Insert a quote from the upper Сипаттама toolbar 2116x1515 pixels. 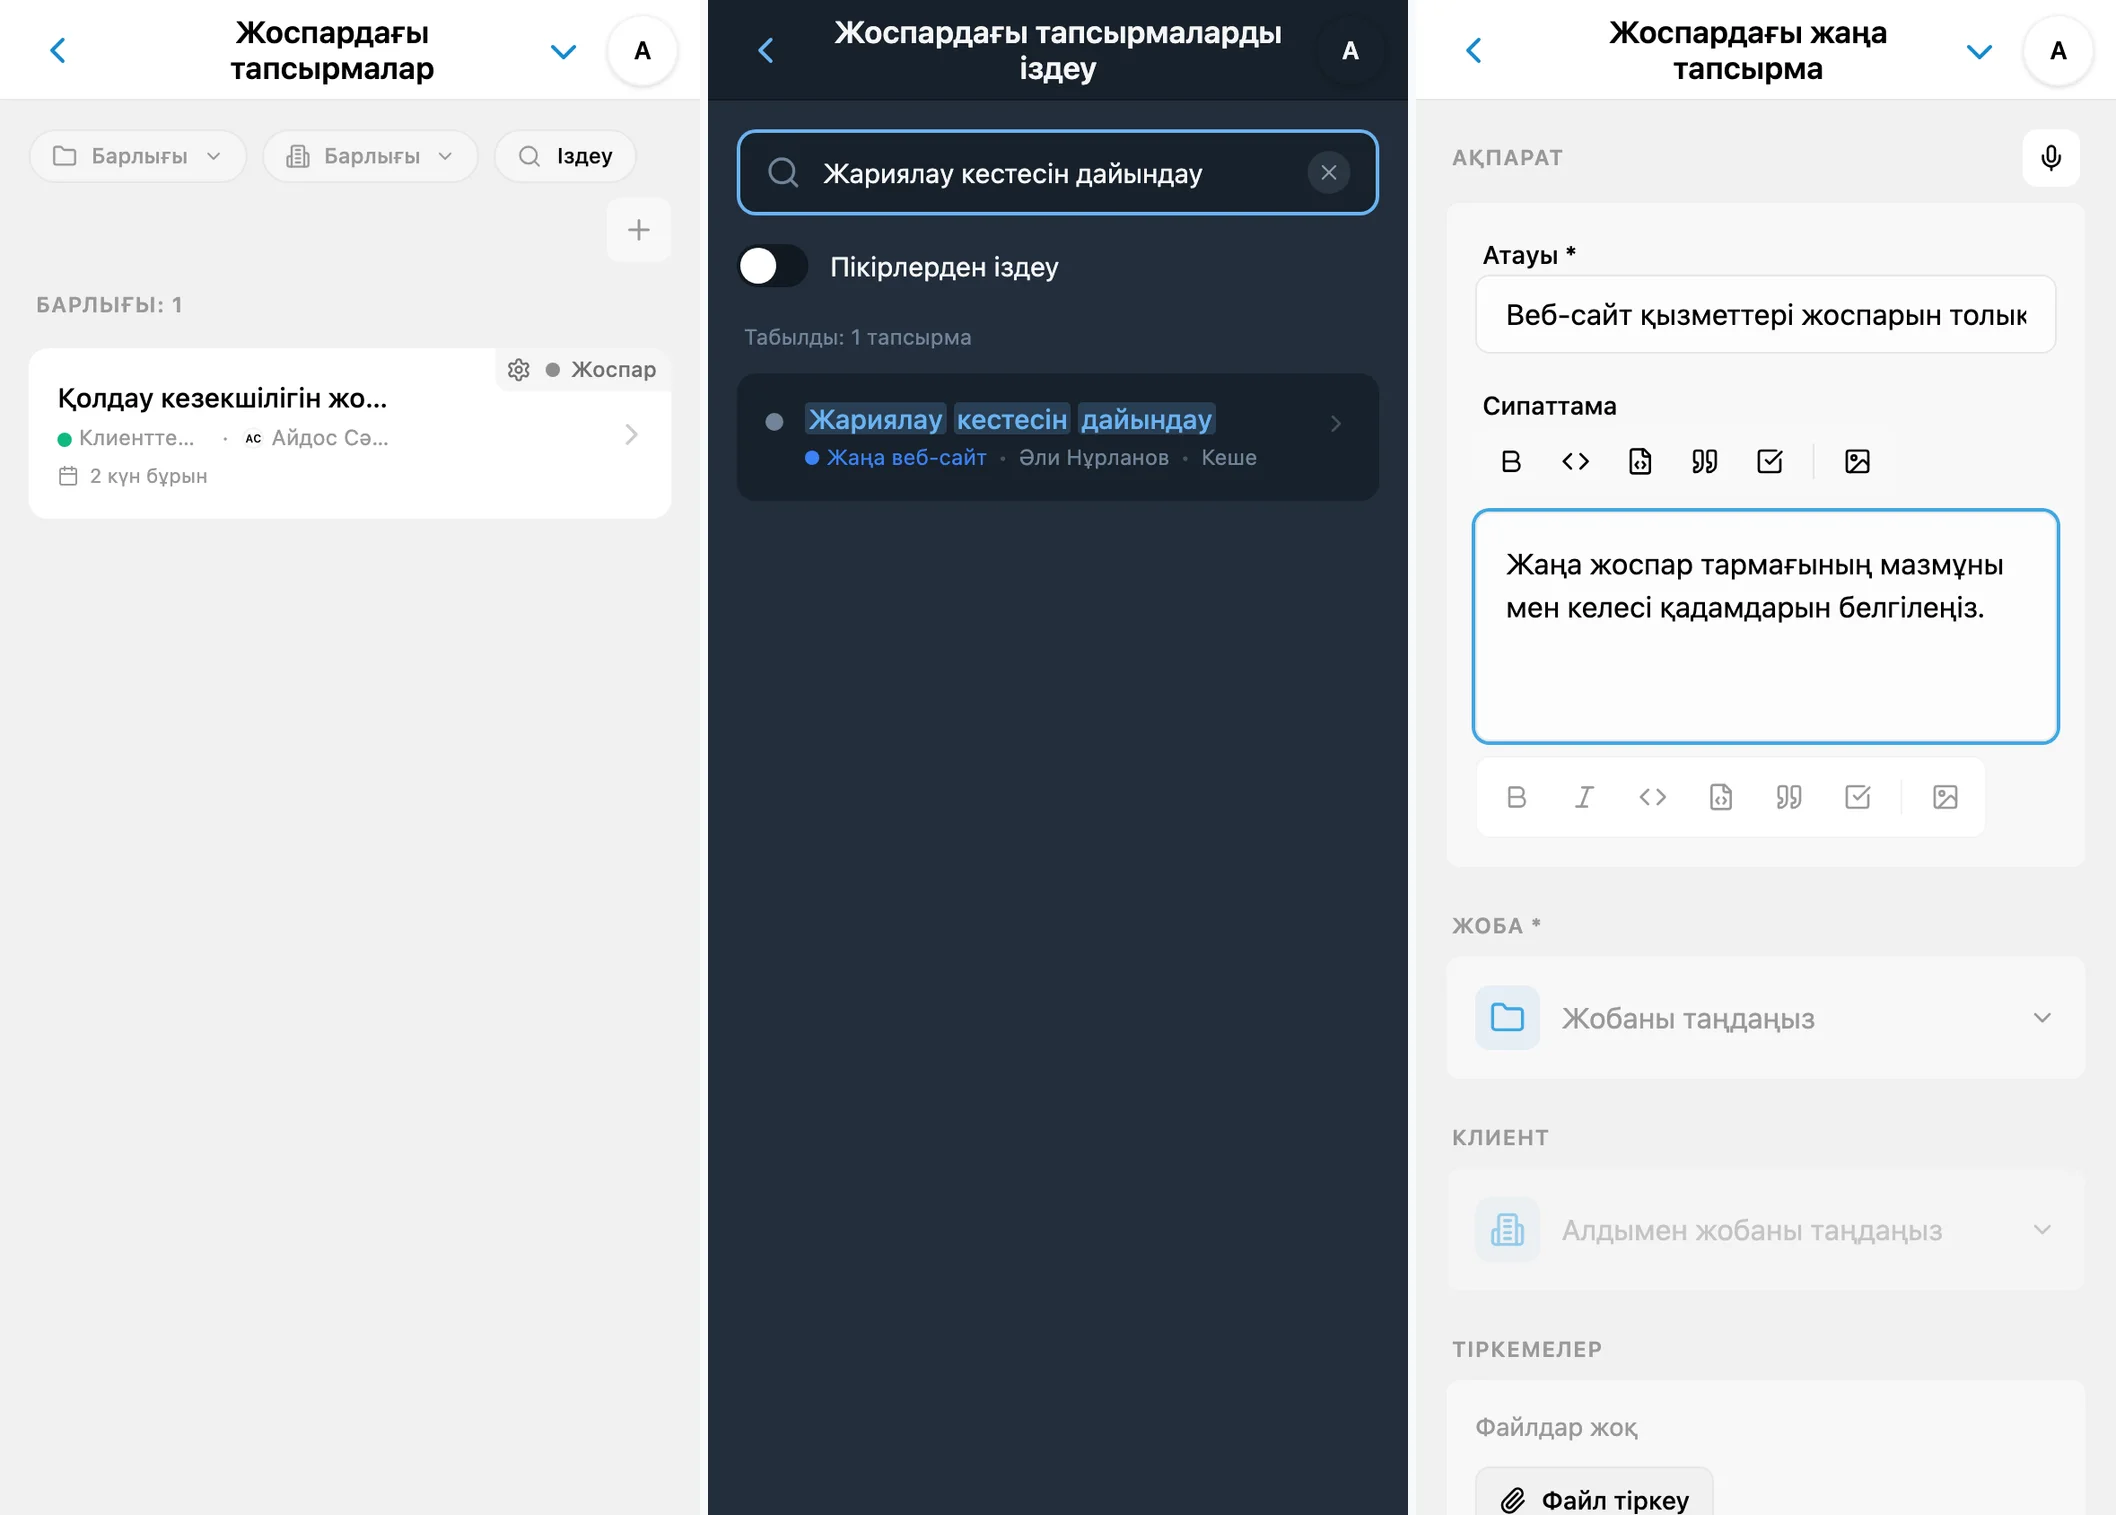1705,461
